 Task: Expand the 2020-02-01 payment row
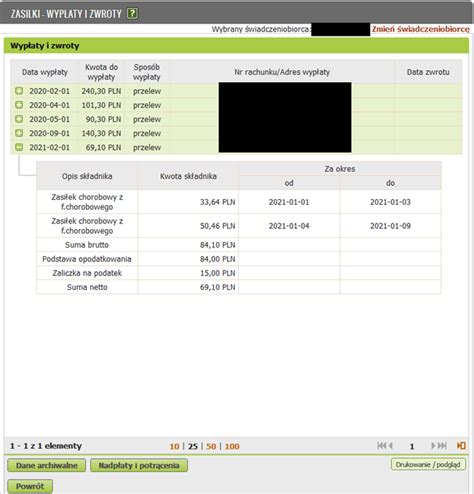coord(19,91)
